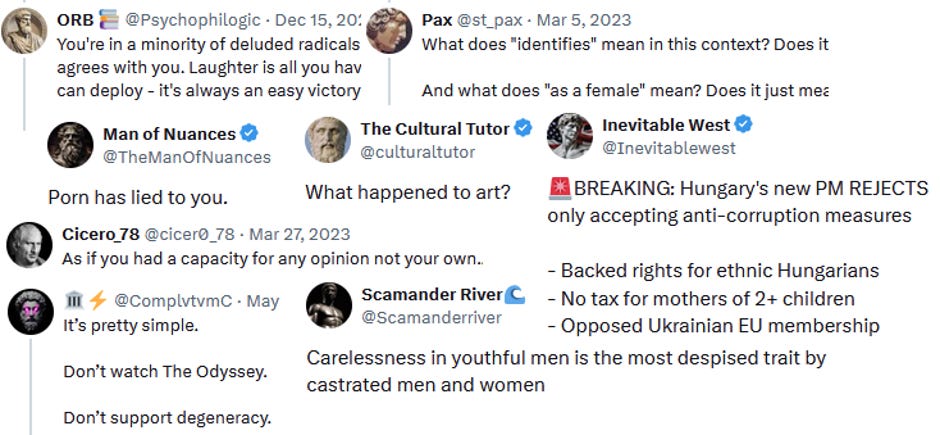The image size is (940, 435).
Task: Open the Mar 27, 2023 timestamp
Action: click(x=299, y=234)
